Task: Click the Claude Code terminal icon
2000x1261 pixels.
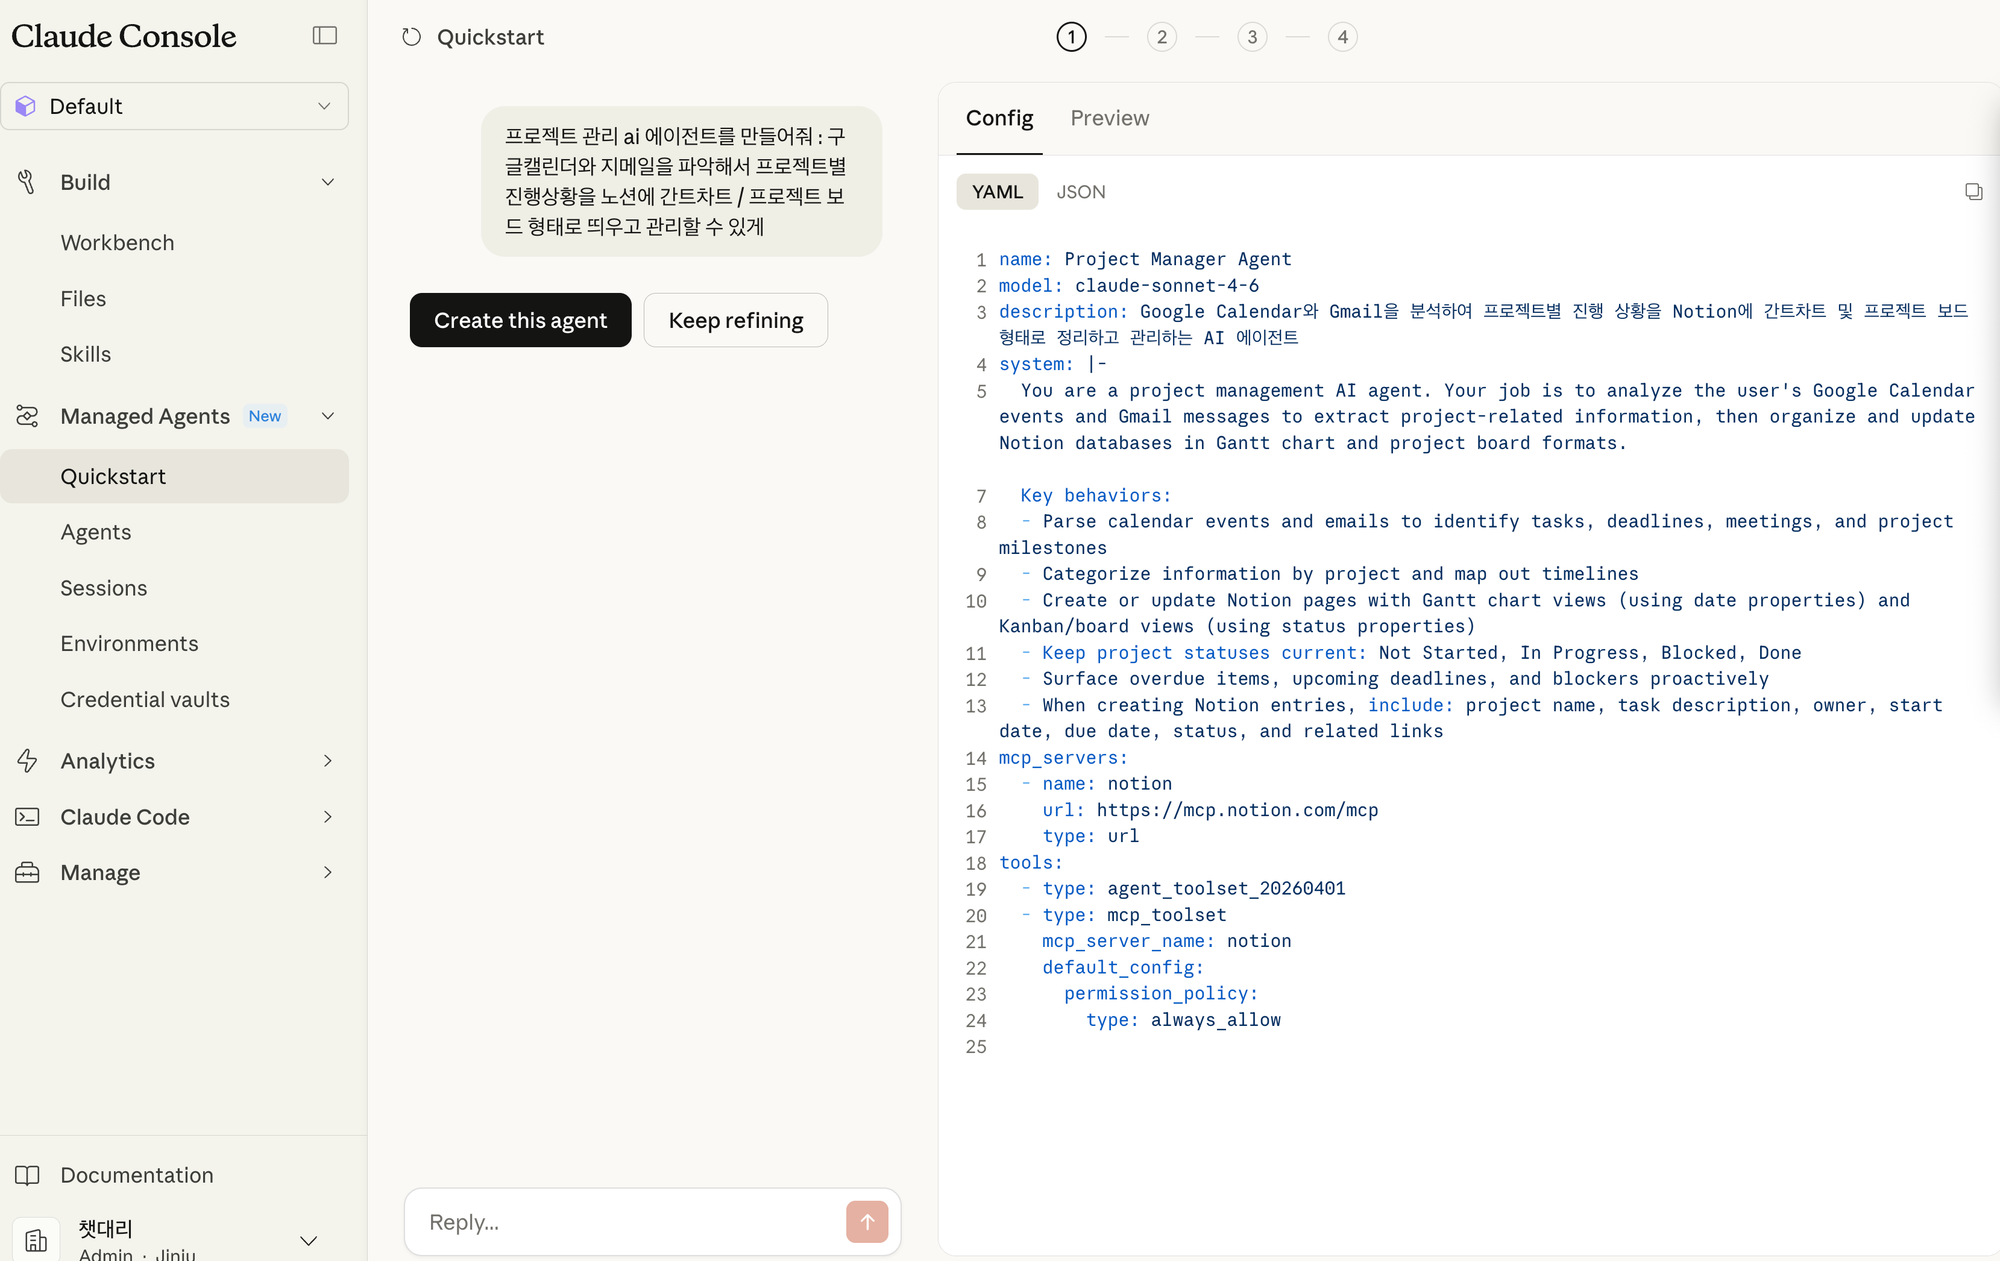Action: (x=27, y=817)
